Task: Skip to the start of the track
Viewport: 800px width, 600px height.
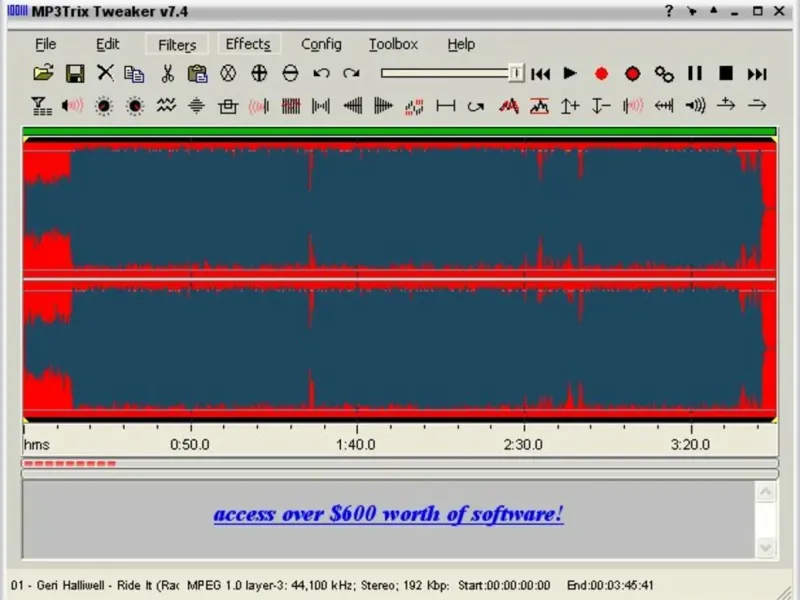Action: (540, 74)
